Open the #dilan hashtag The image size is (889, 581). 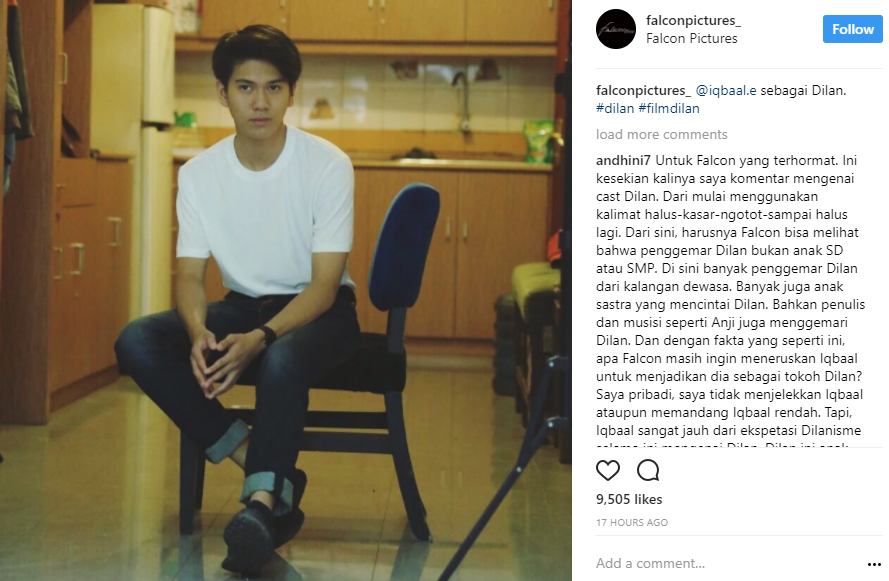(x=615, y=108)
